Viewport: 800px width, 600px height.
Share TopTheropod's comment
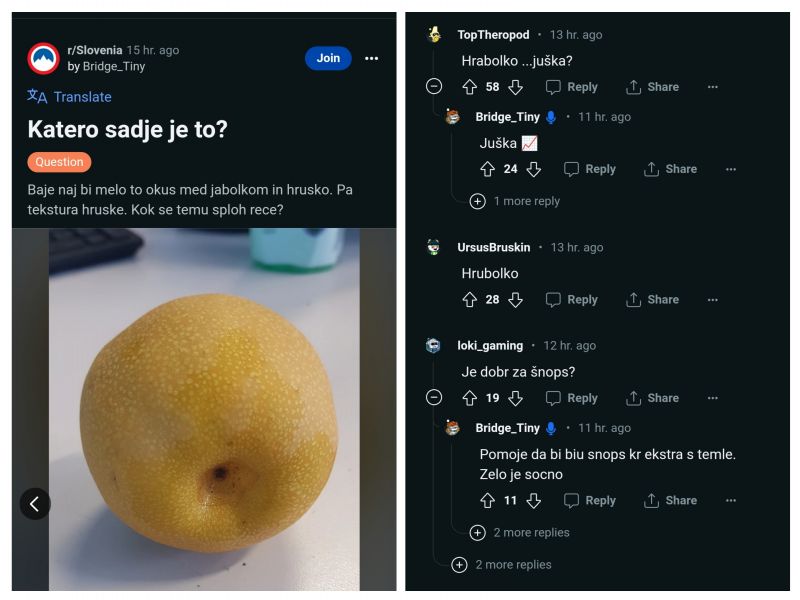pos(652,87)
